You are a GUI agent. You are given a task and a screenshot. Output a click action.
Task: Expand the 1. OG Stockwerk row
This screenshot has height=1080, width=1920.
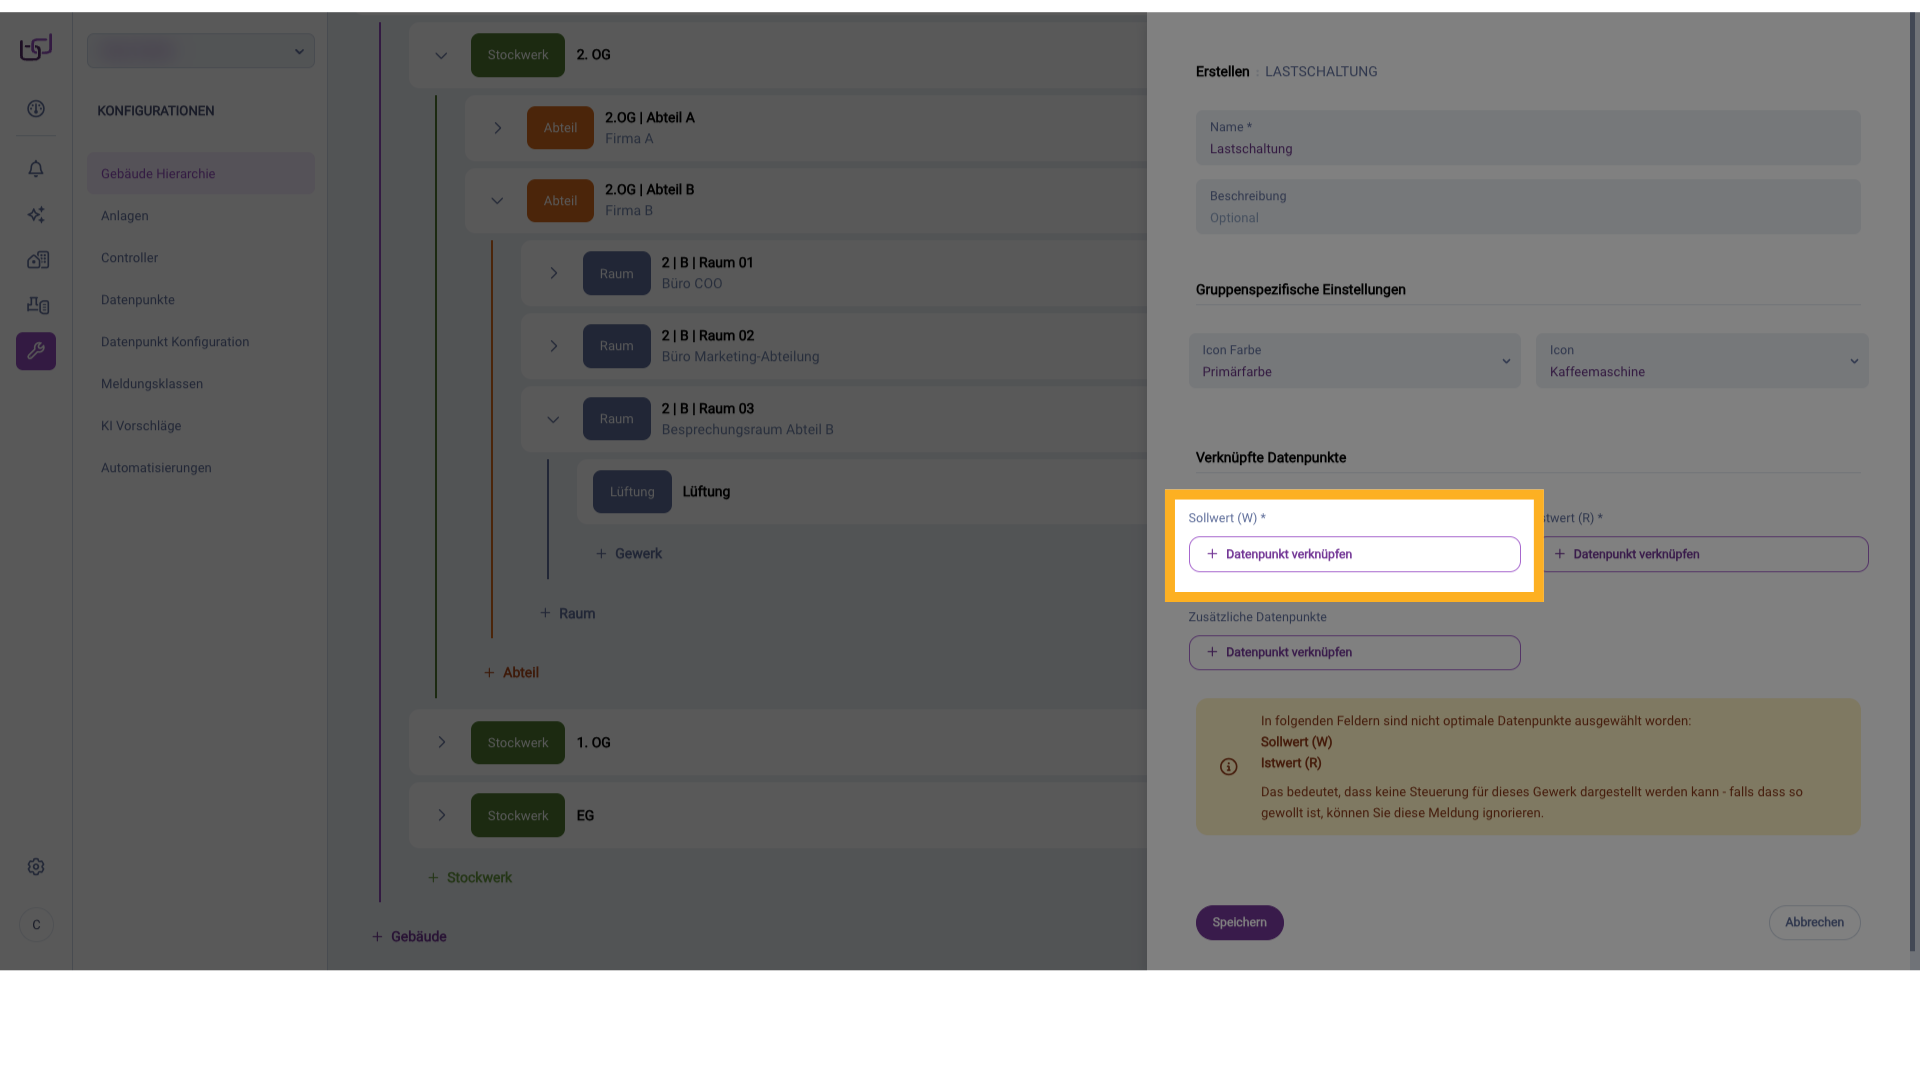(441, 743)
